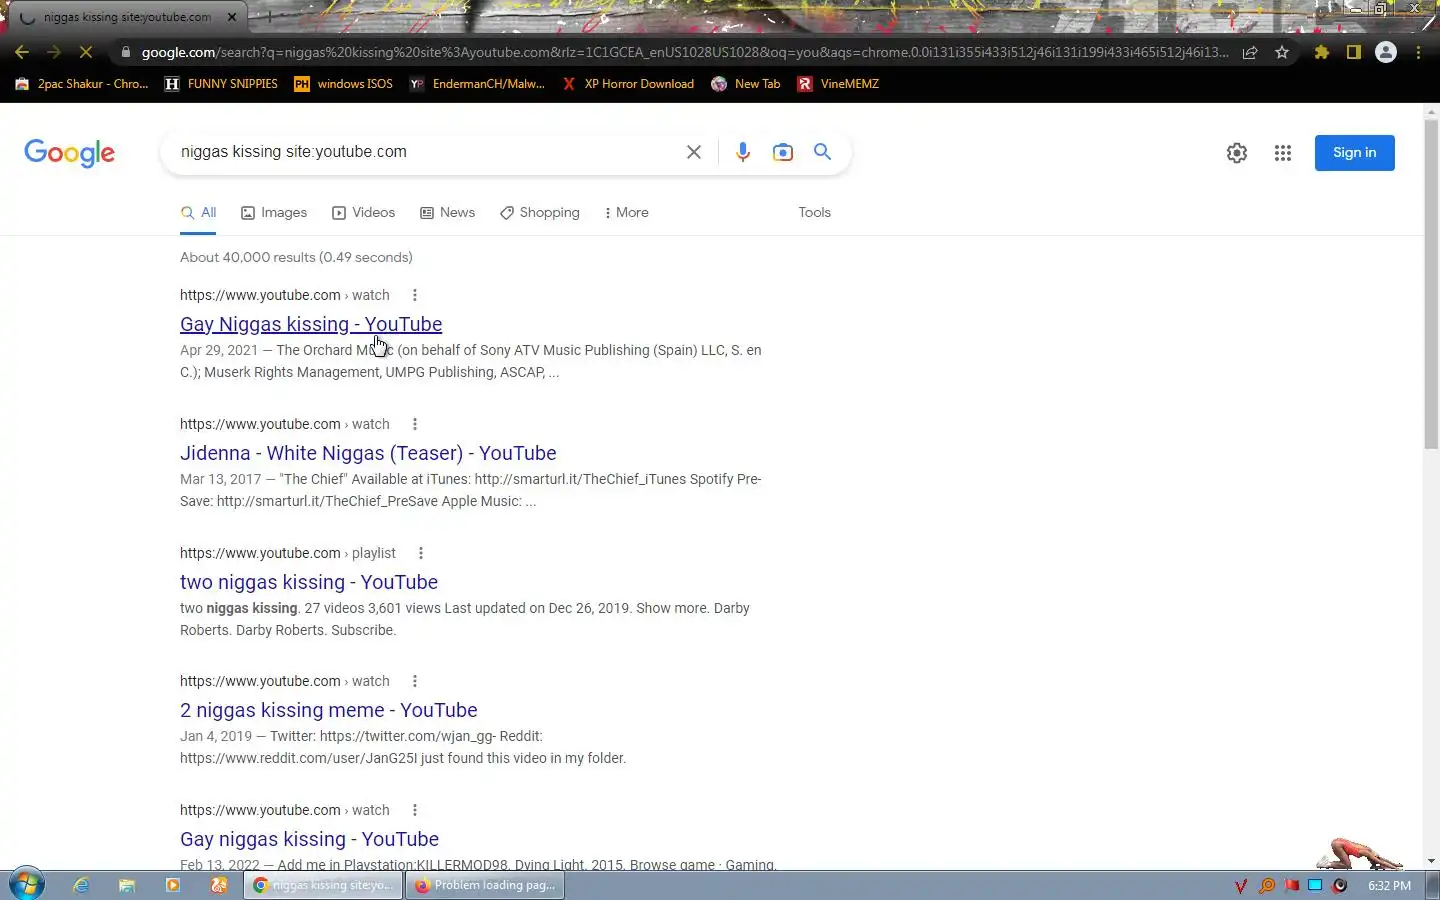Click the red V tray icon
The width and height of the screenshot is (1440, 900).
(x=1241, y=885)
